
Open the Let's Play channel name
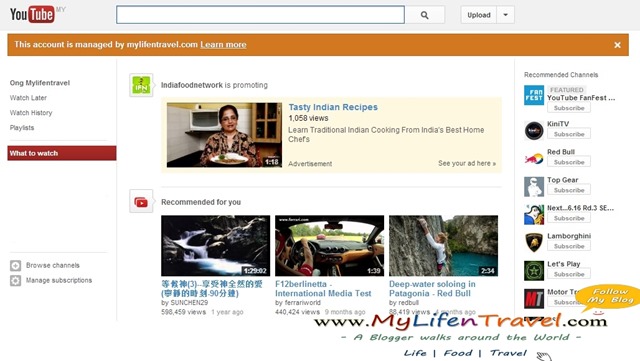pyautogui.click(x=564, y=264)
